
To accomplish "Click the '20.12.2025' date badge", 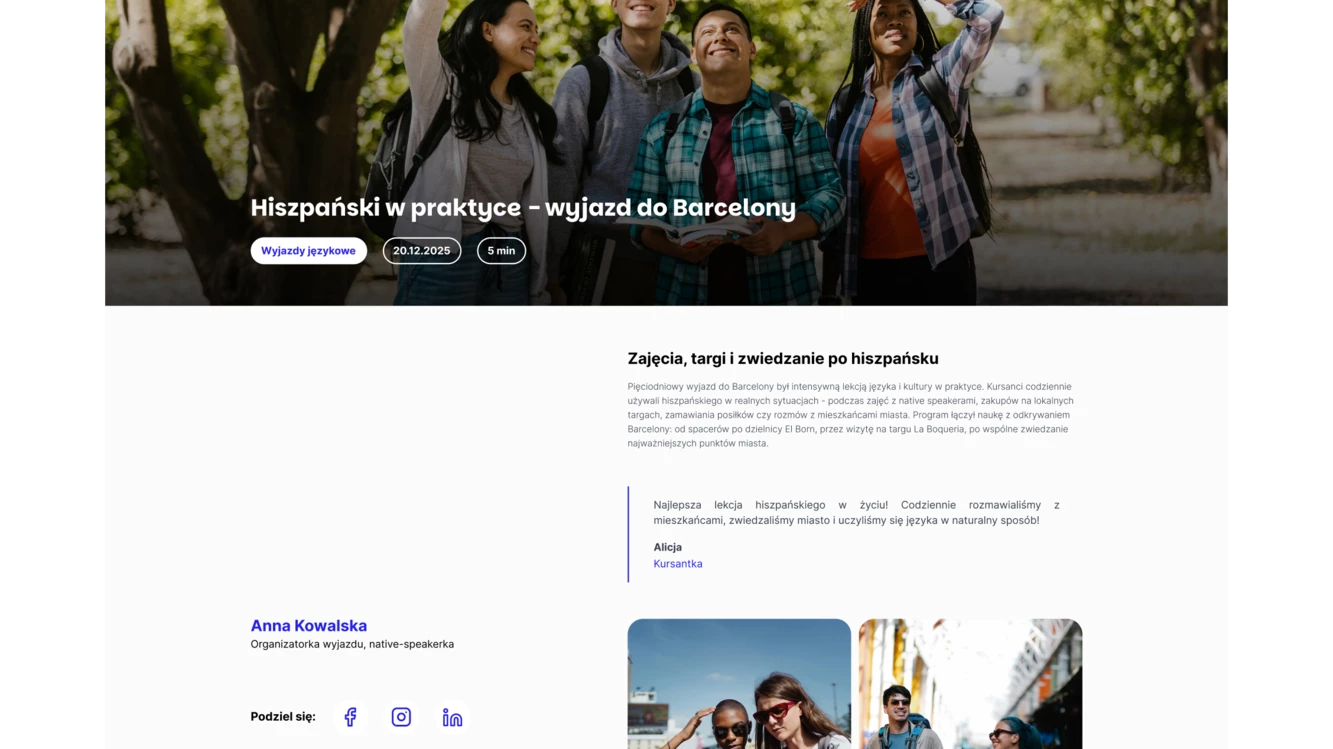I will (x=421, y=250).
